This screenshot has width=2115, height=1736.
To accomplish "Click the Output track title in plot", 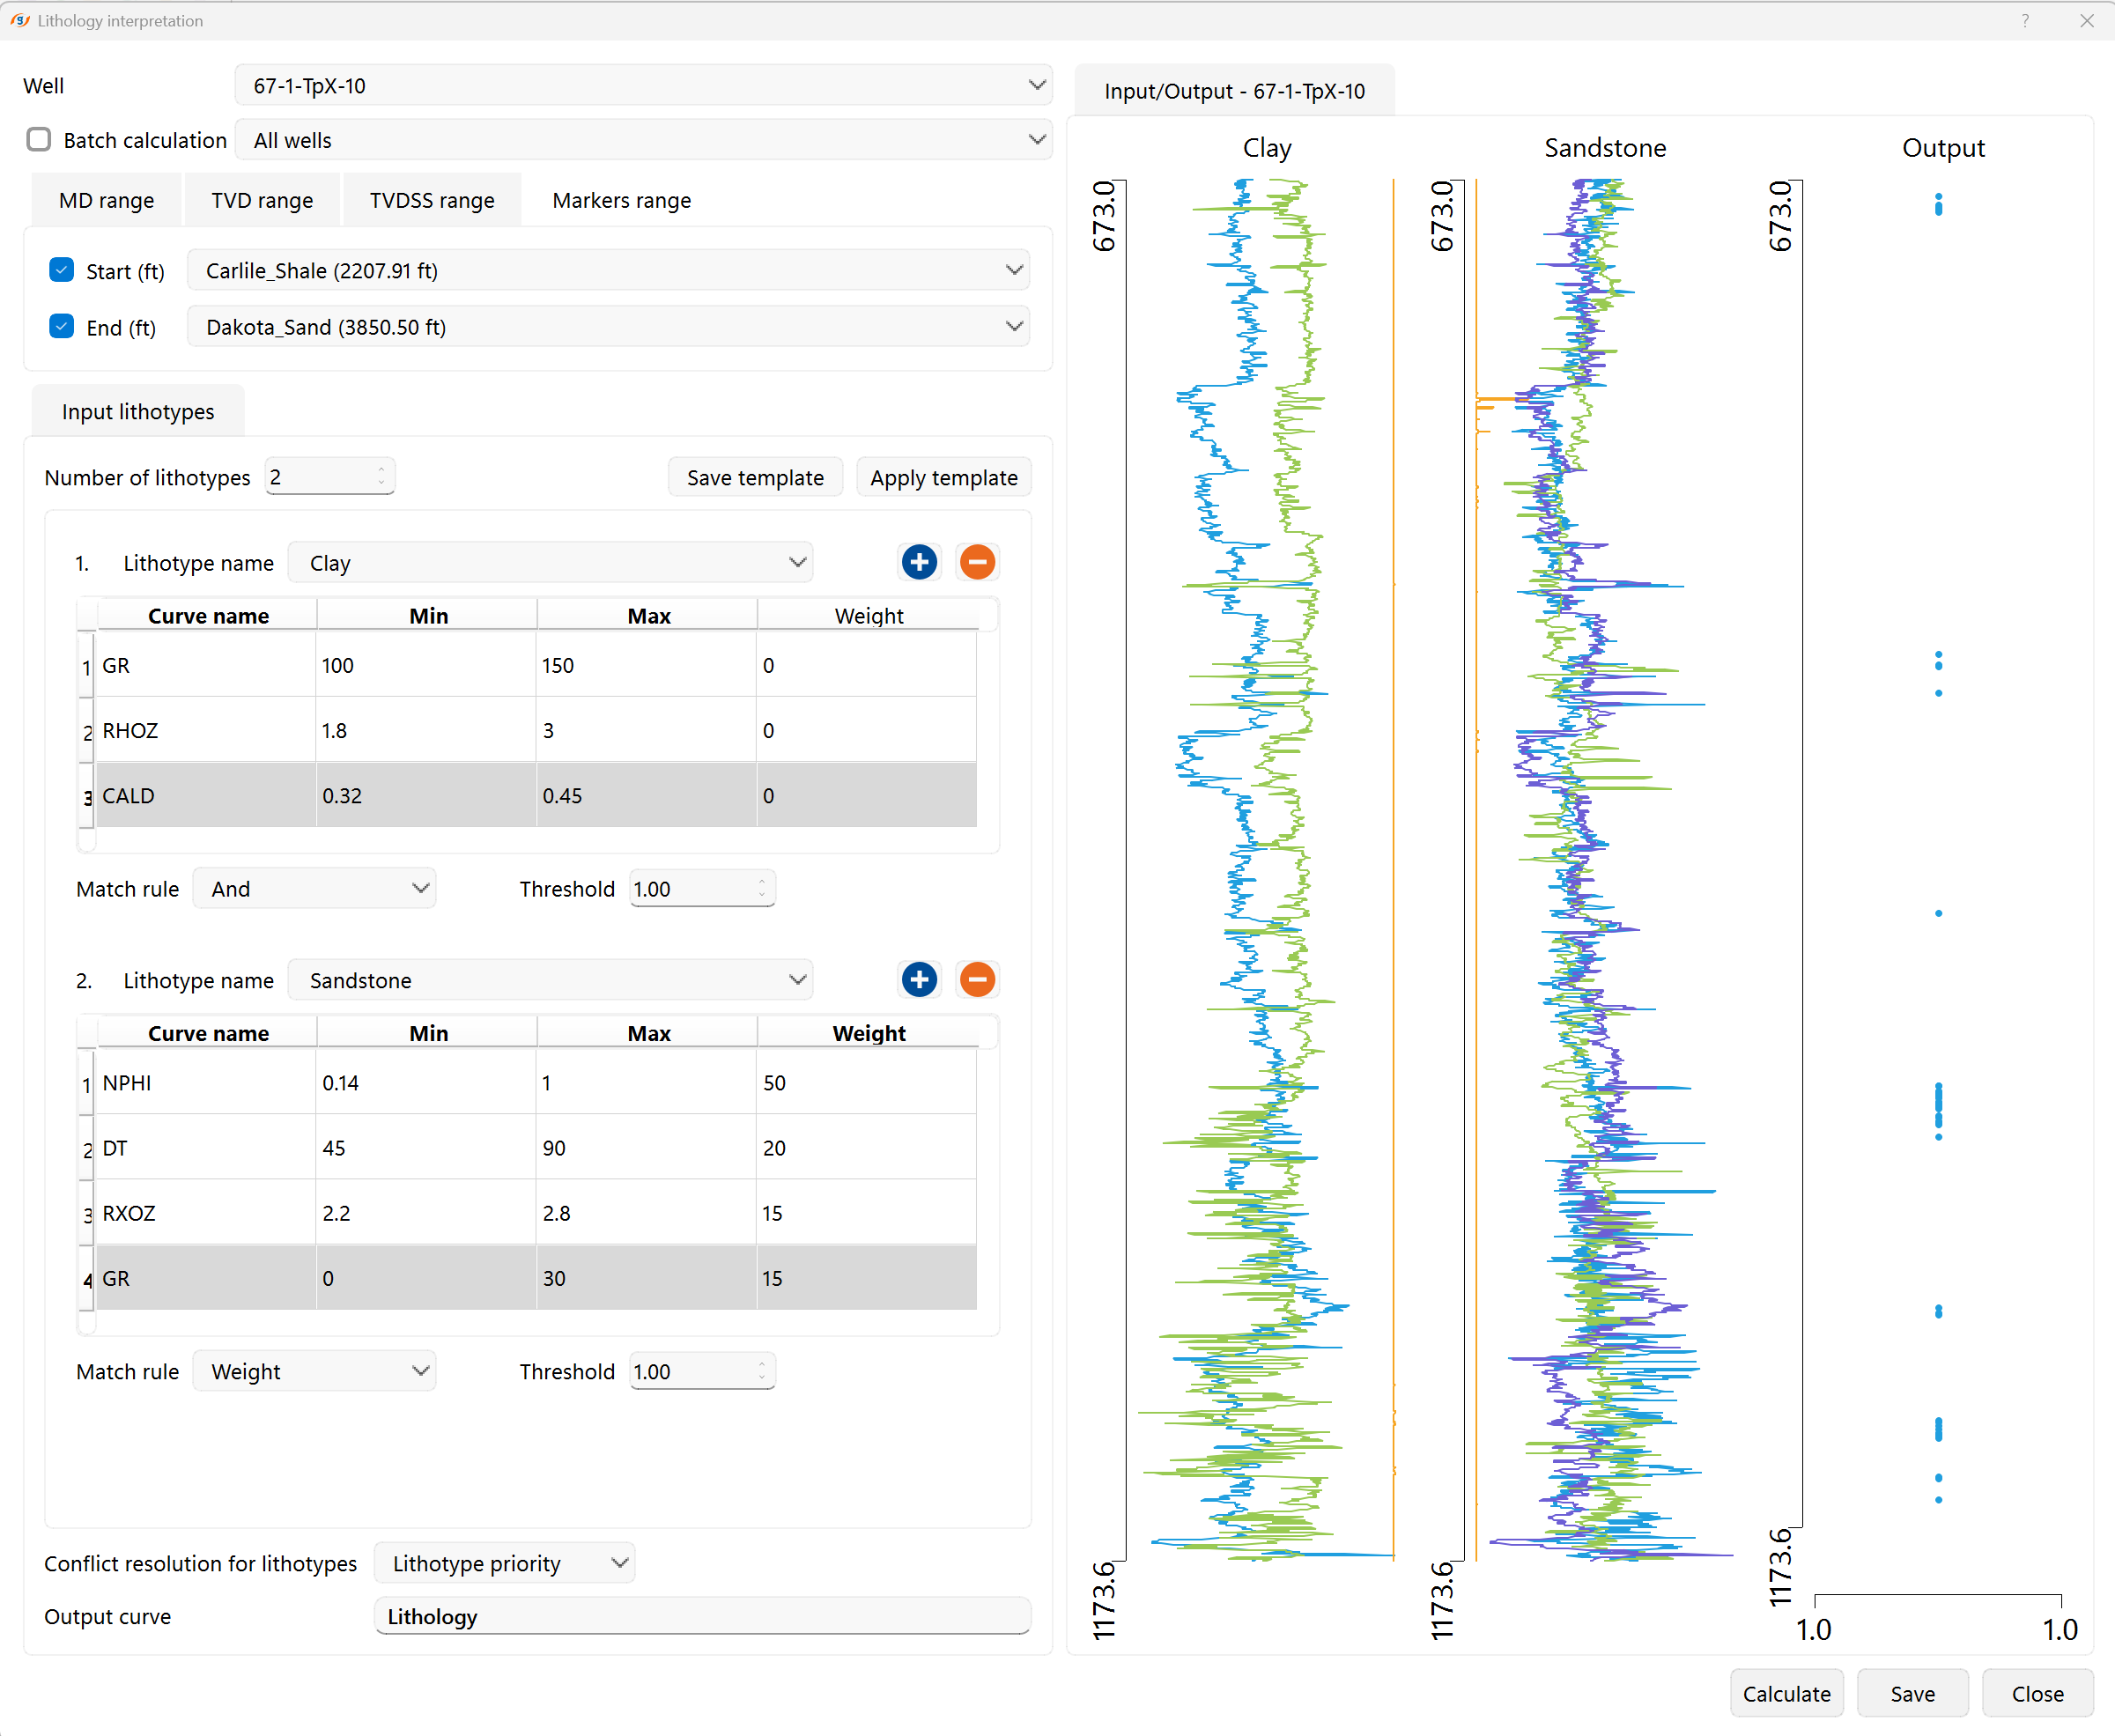I will (x=1943, y=148).
